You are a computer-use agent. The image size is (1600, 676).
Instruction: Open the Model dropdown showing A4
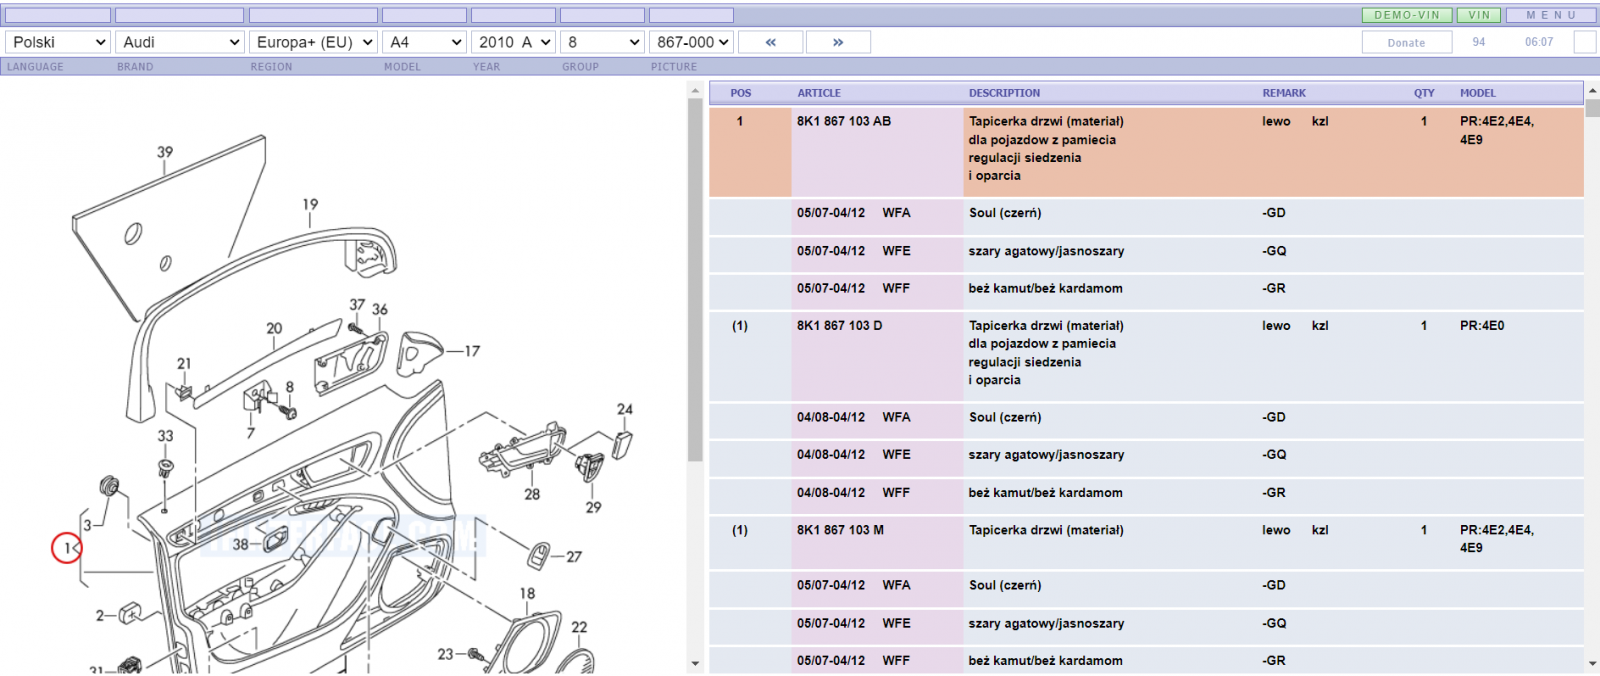424,42
